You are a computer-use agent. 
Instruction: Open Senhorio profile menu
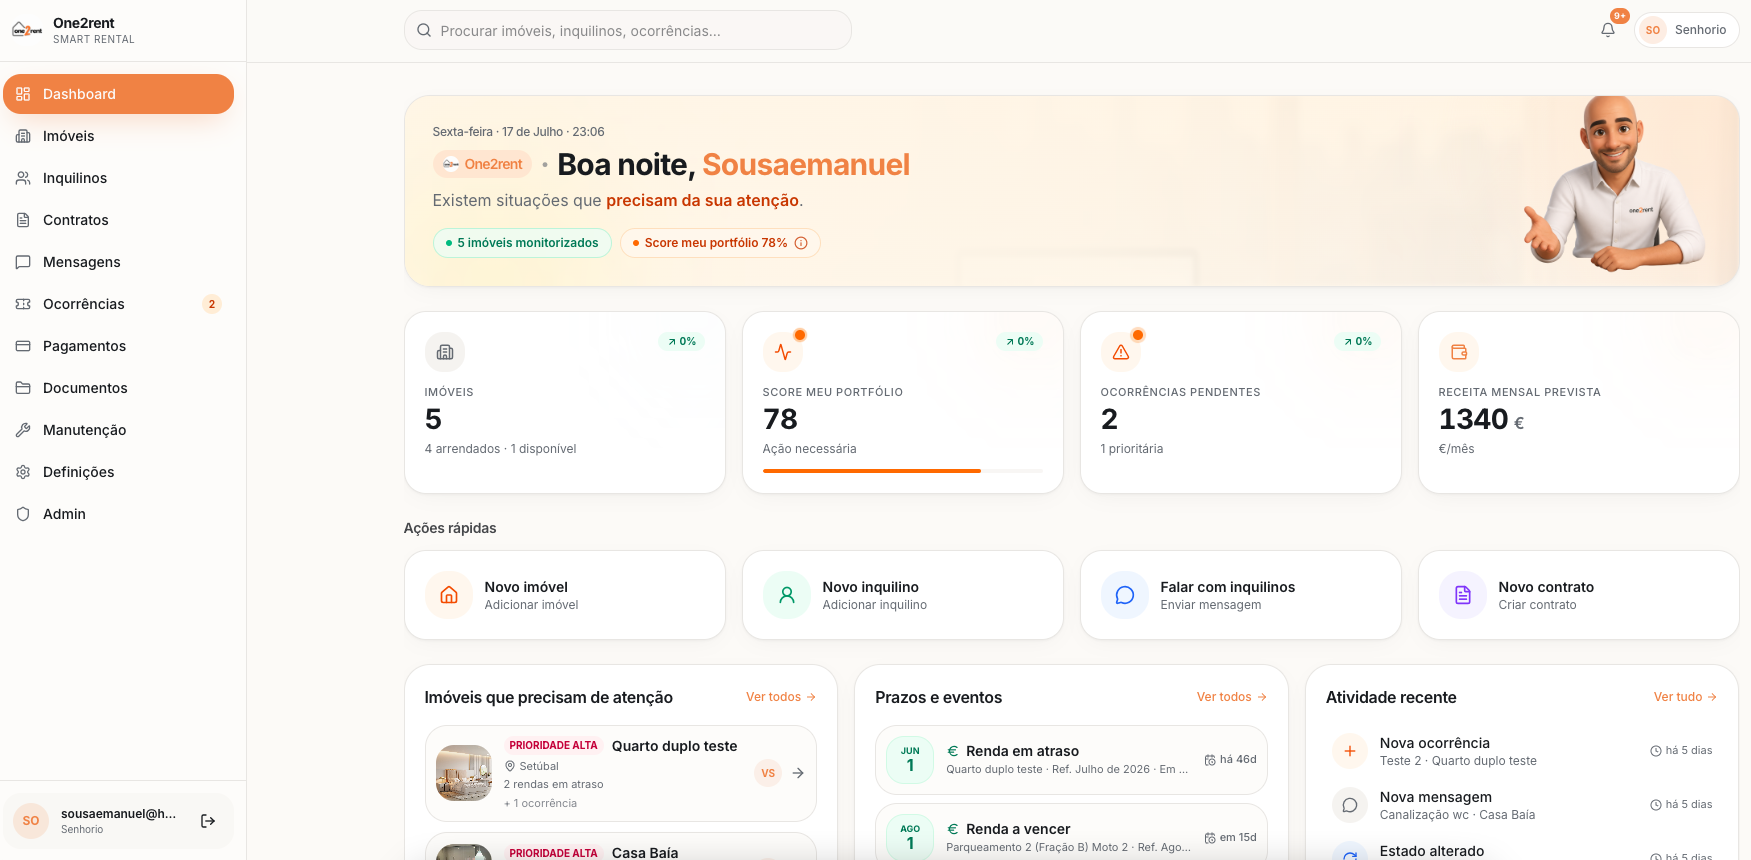point(1687,30)
